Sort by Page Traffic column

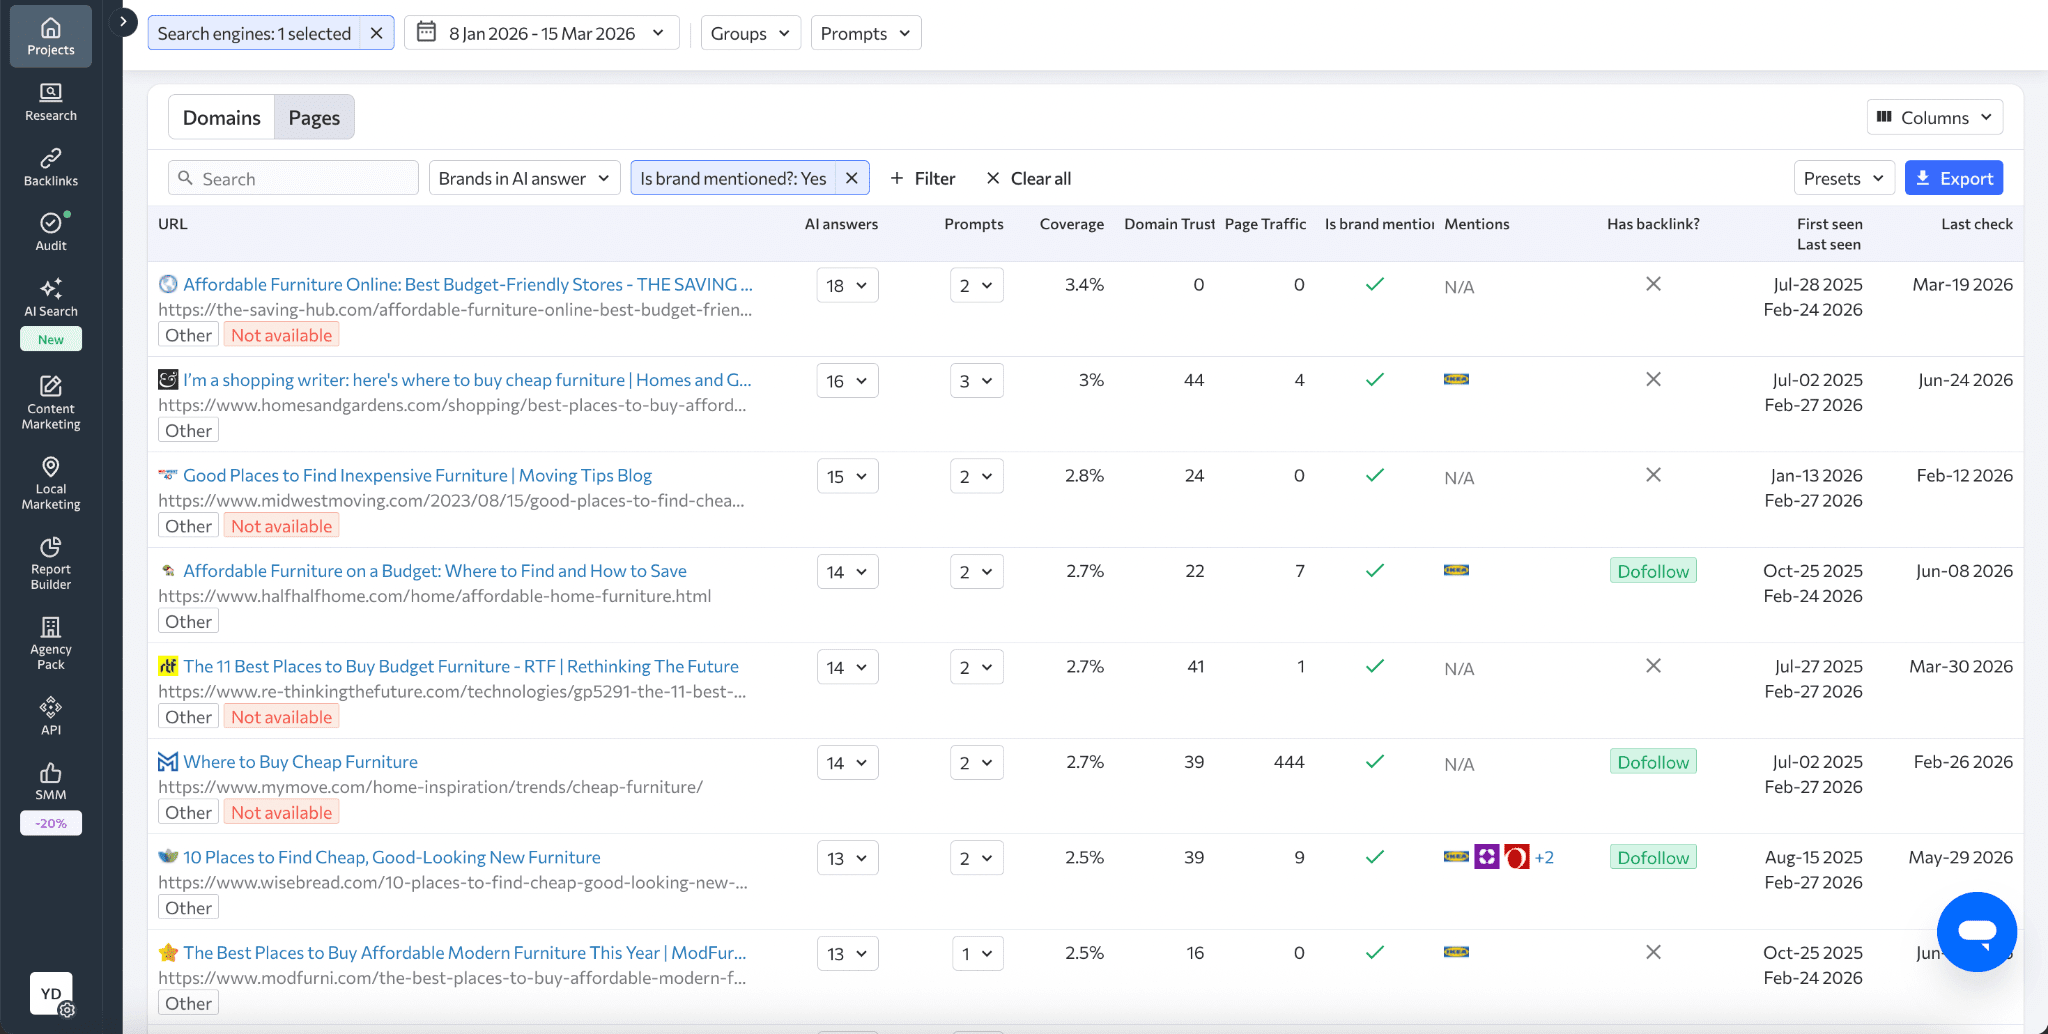[1265, 224]
